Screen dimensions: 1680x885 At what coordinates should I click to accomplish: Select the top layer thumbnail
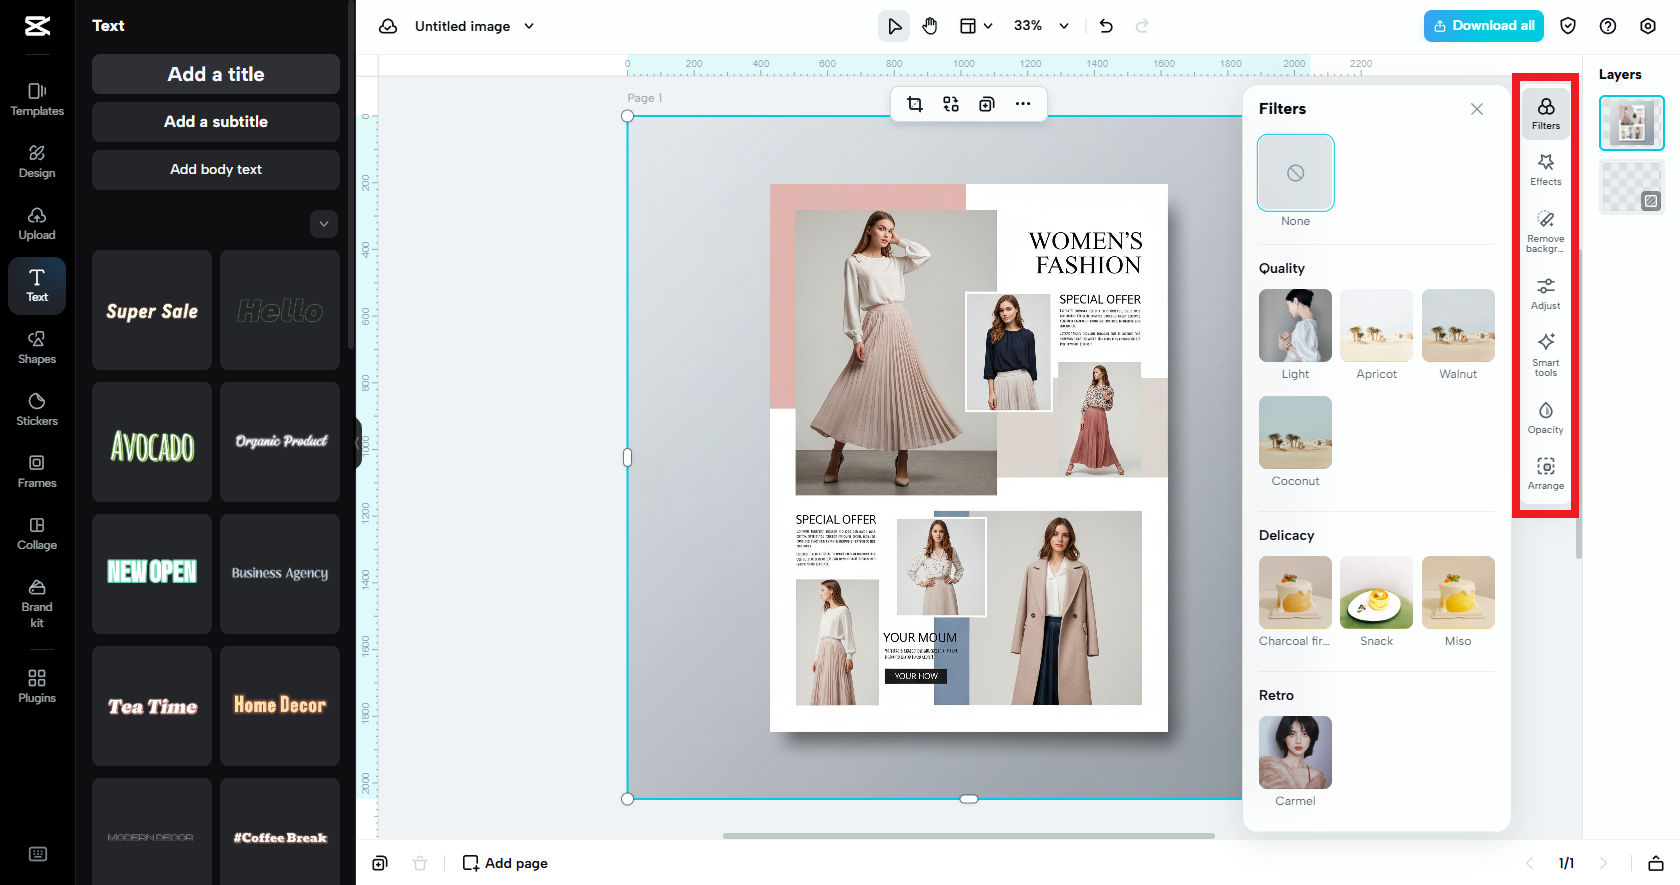[x=1631, y=123]
